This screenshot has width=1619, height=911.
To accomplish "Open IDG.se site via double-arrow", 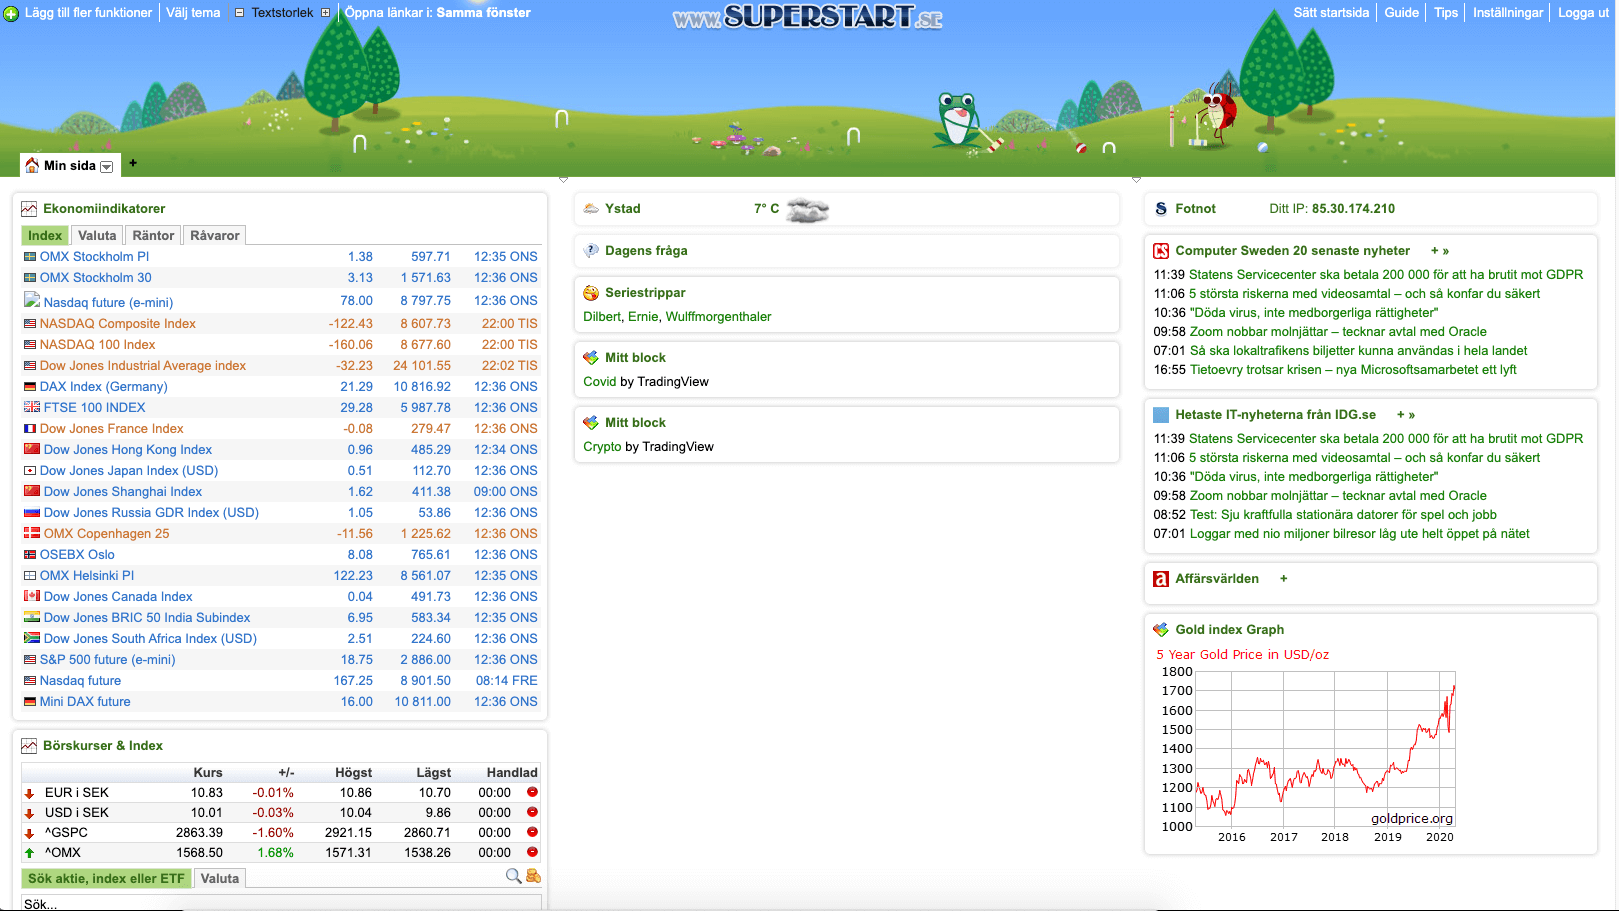I will (1412, 415).
